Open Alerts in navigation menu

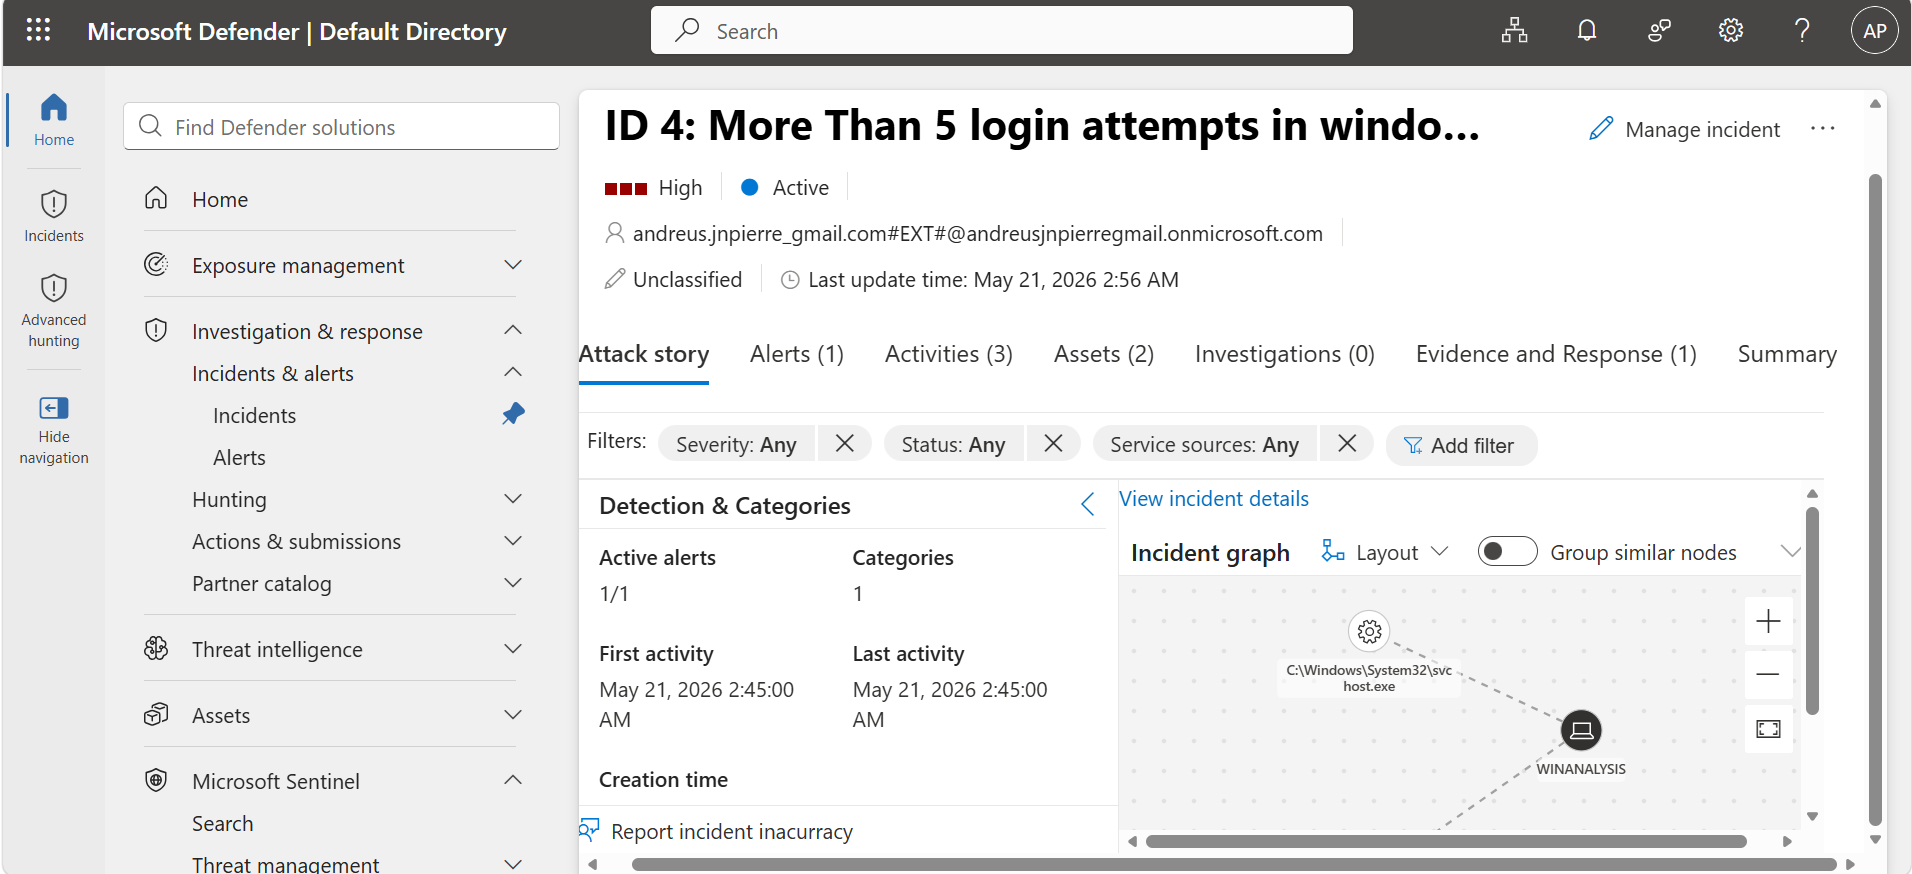(x=239, y=457)
